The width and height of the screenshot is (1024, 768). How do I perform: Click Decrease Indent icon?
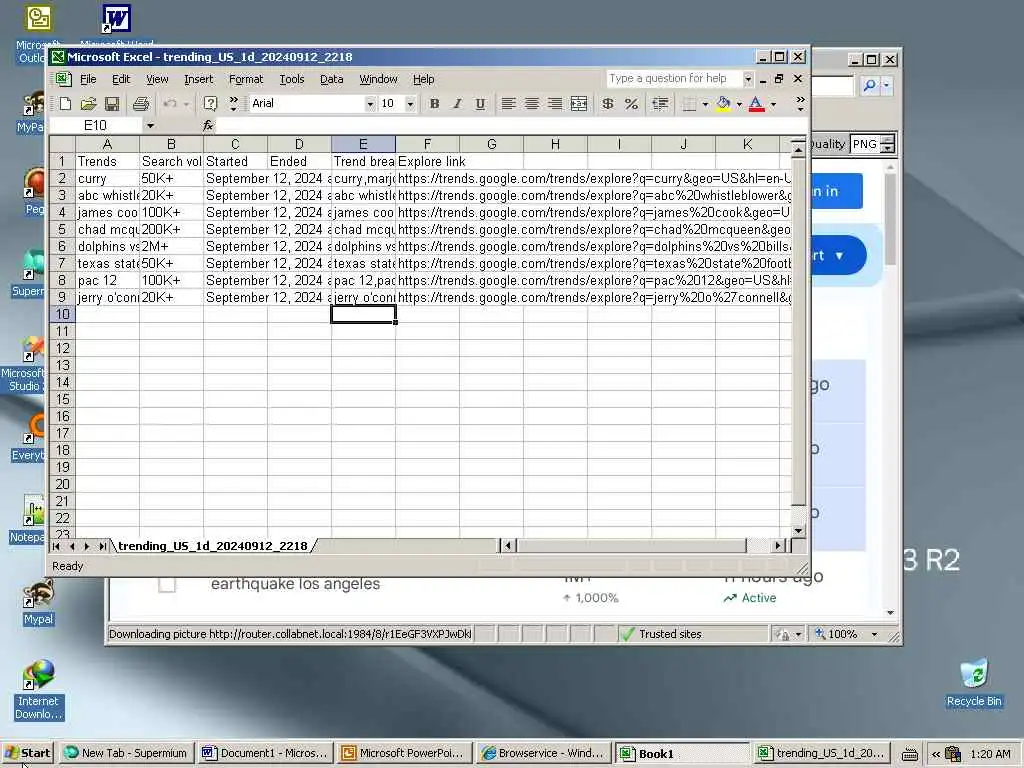point(660,103)
